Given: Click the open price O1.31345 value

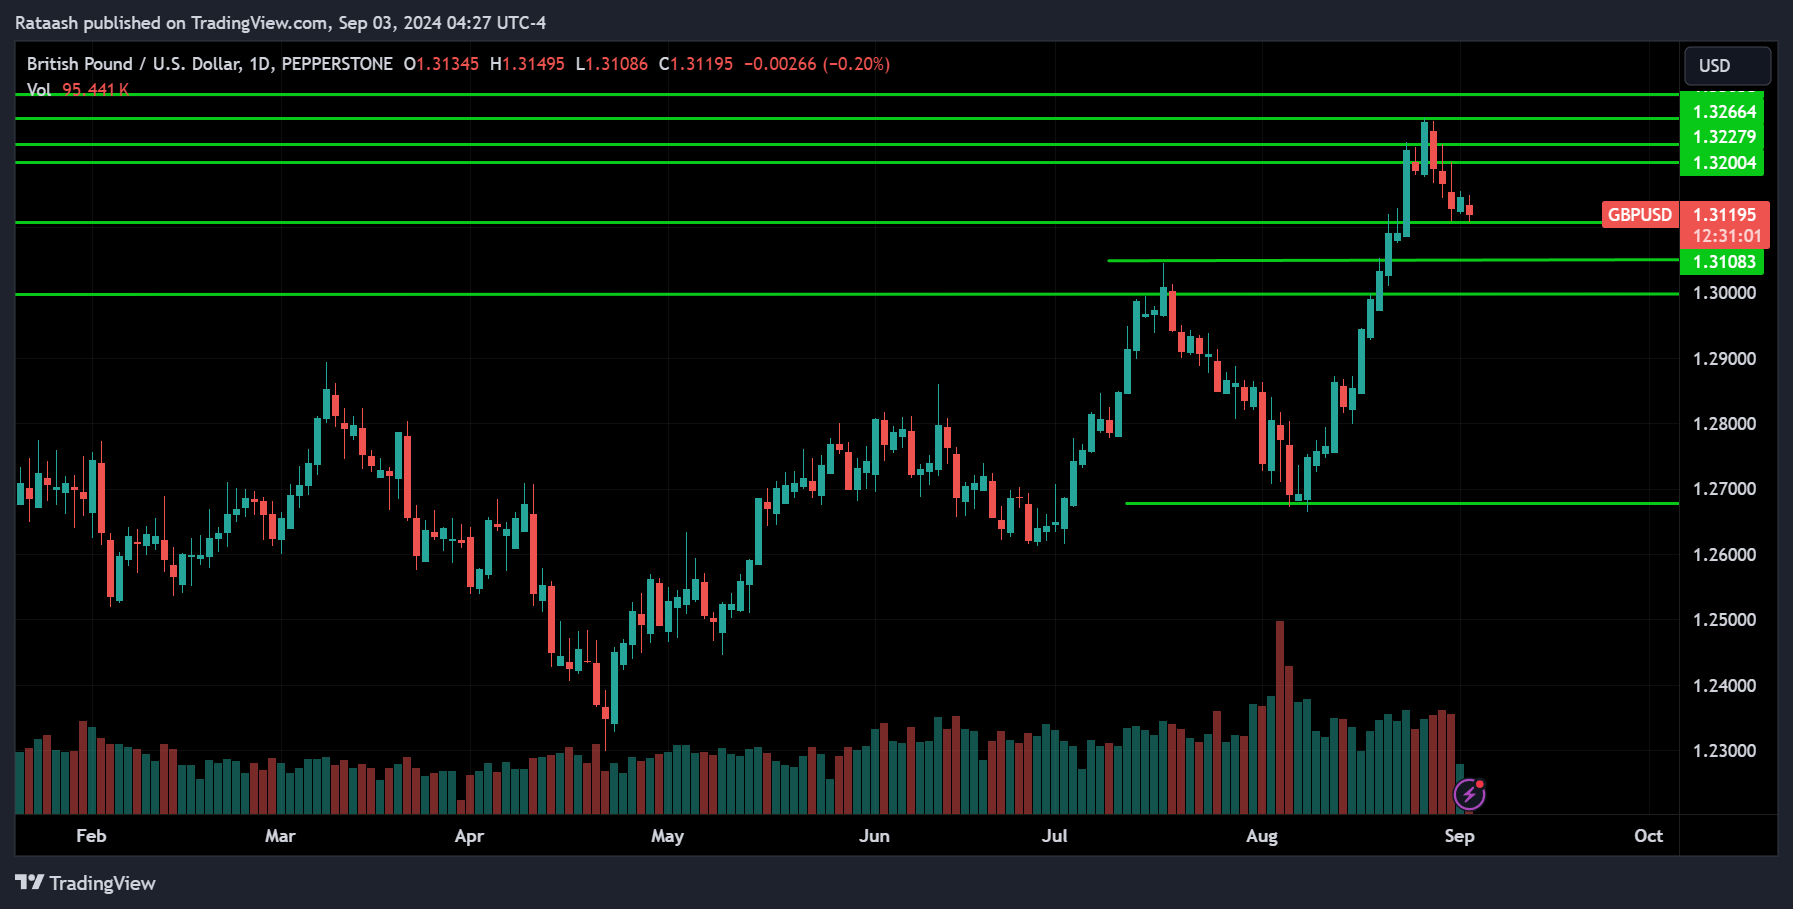Looking at the screenshot, I should pyautogui.click(x=441, y=64).
